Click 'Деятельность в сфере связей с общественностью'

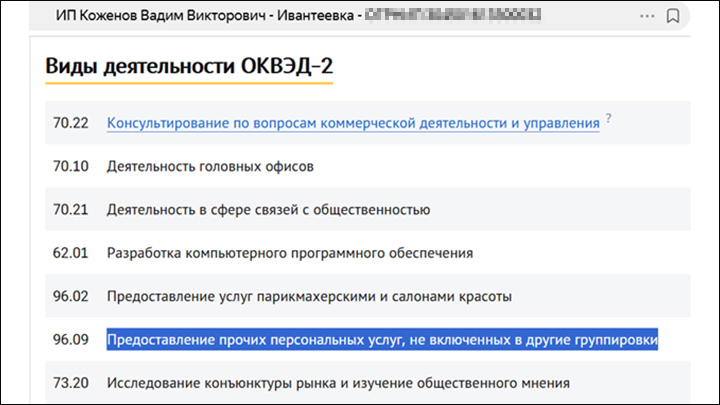tap(268, 209)
